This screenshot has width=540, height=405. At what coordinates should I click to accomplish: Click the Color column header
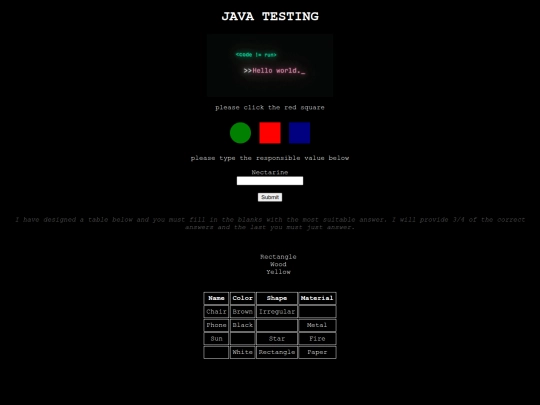click(x=242, y=298)
